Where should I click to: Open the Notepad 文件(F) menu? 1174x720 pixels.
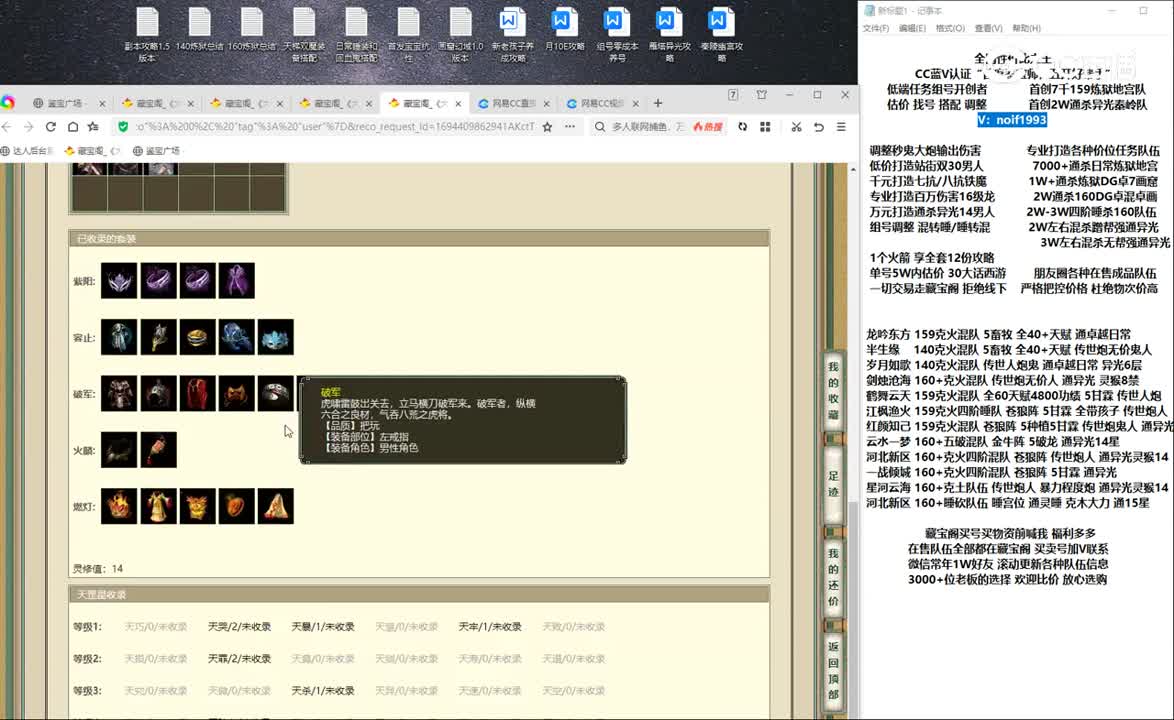[876, 28]
